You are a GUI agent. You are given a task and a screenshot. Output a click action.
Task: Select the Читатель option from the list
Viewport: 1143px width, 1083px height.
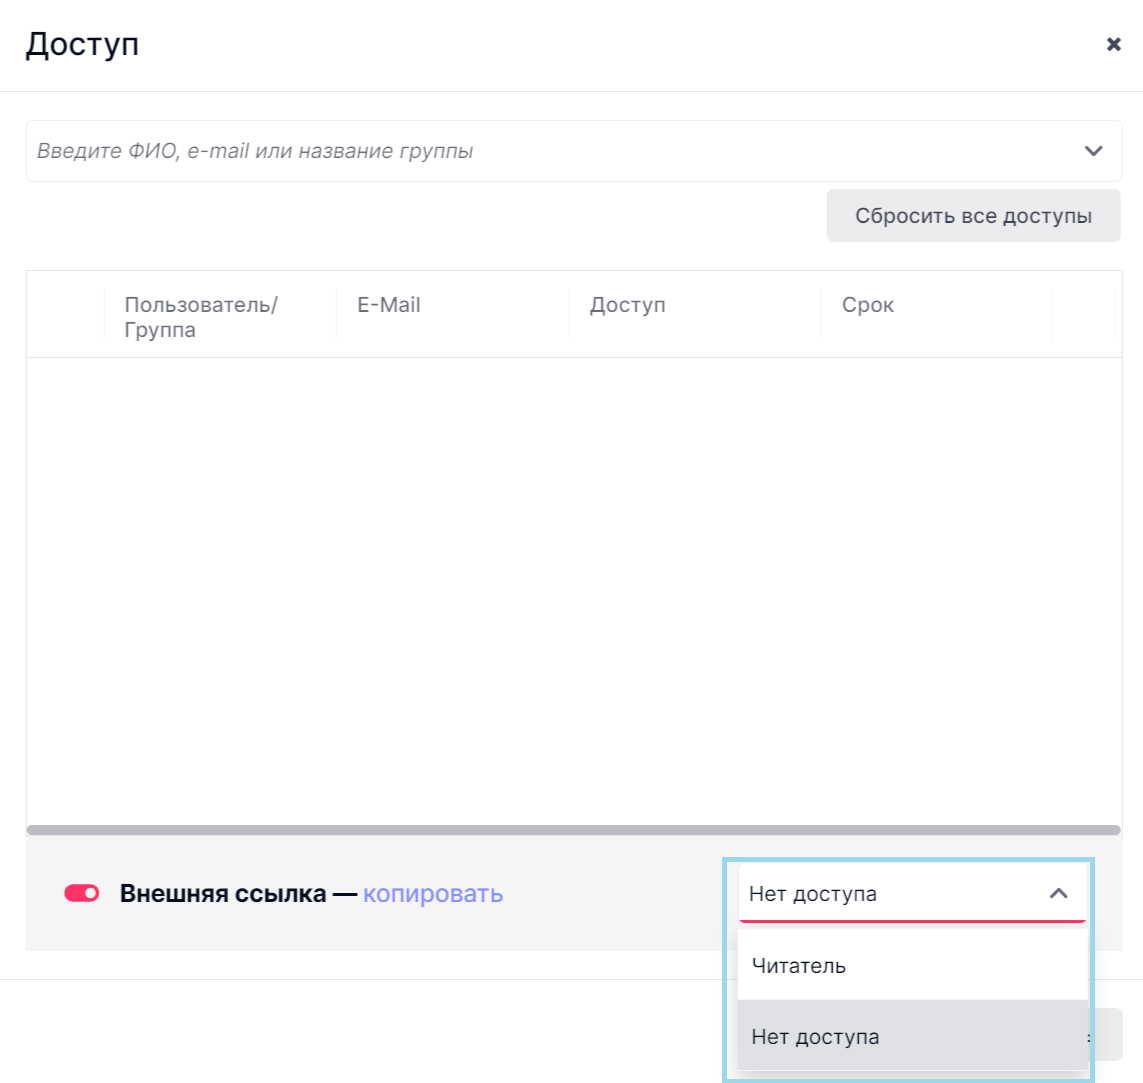pos(798,966)
